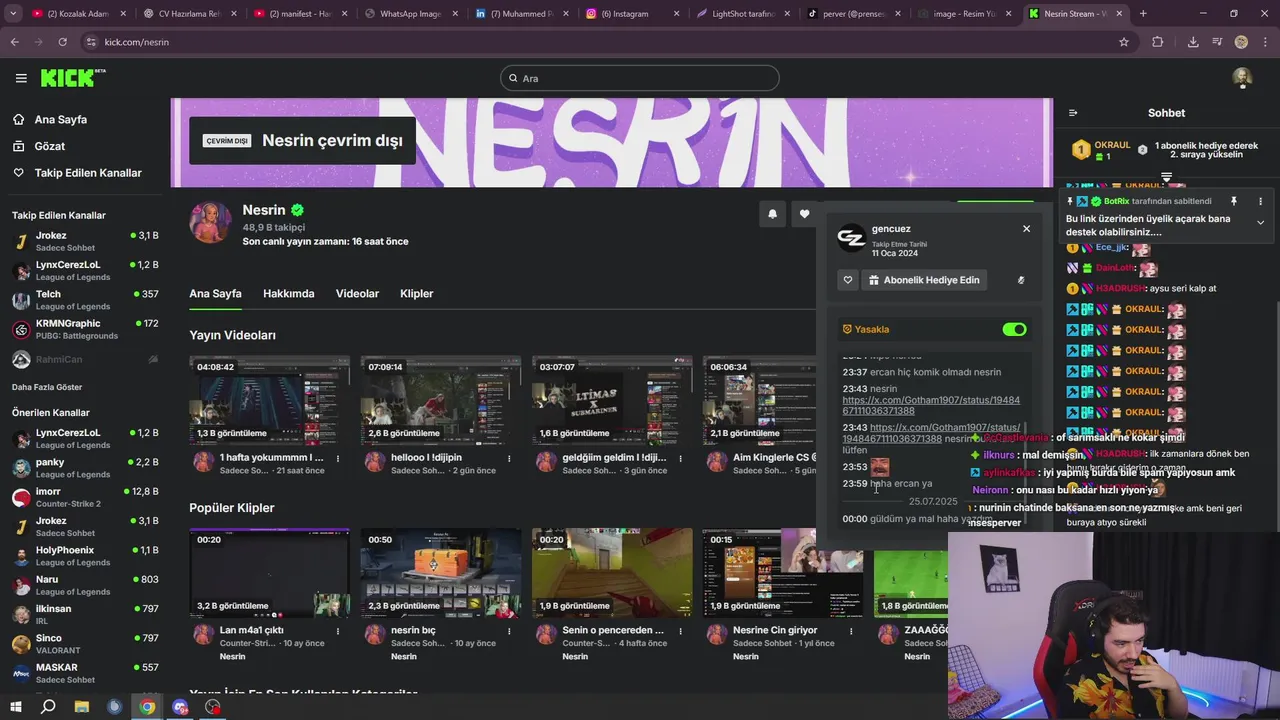Open a new browser tab
1280x720 pixels.
coord(1143,14)
